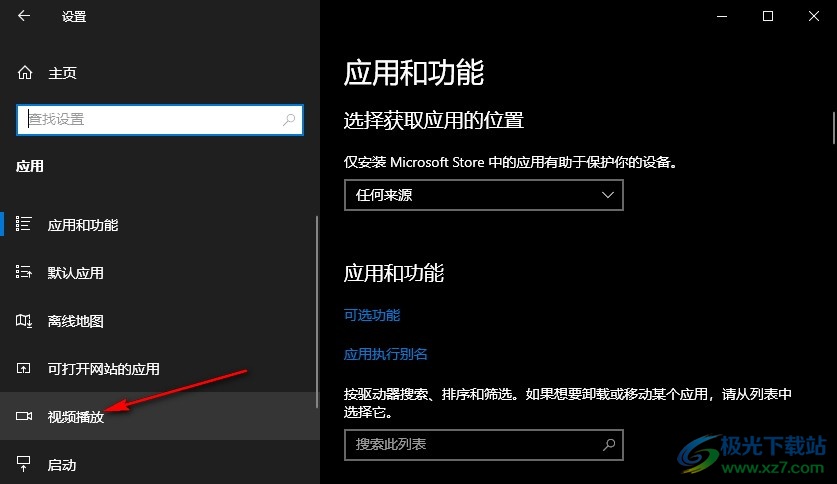837x484 pixels.
Task: Click the home icon next to 主页
Action: (x=25, y=73)
